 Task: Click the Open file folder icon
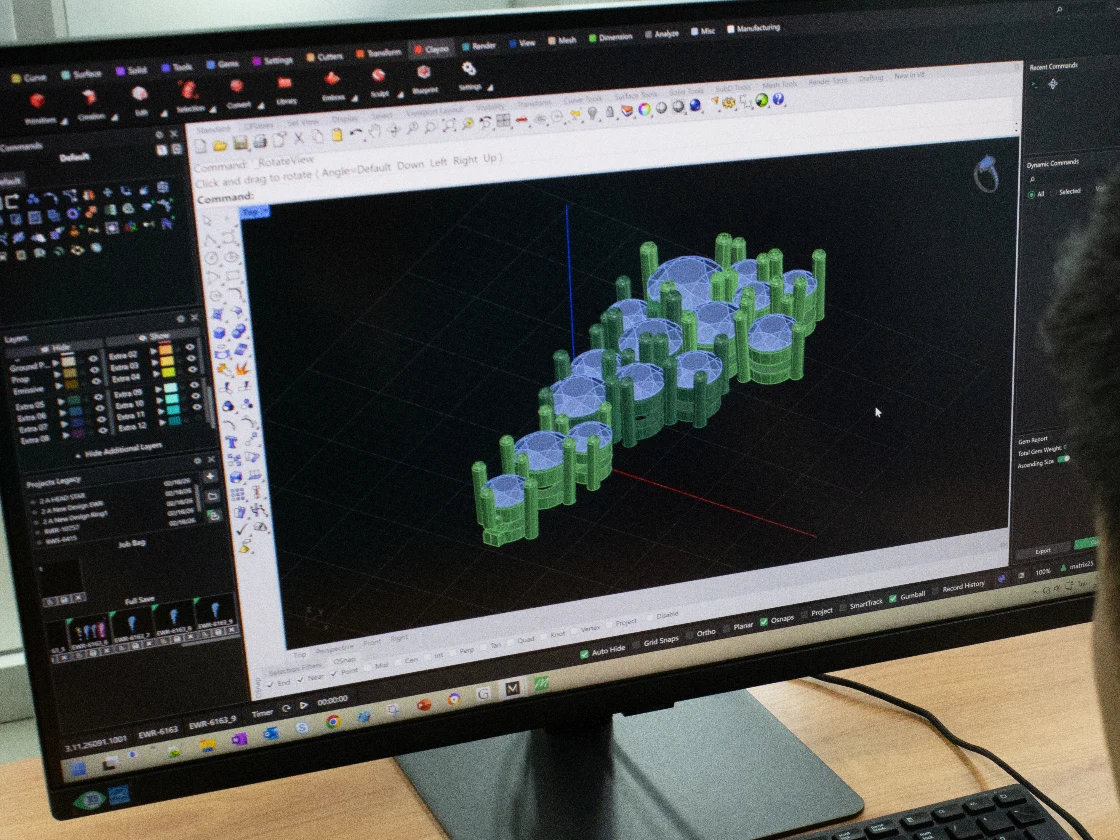tap(219, 145)
